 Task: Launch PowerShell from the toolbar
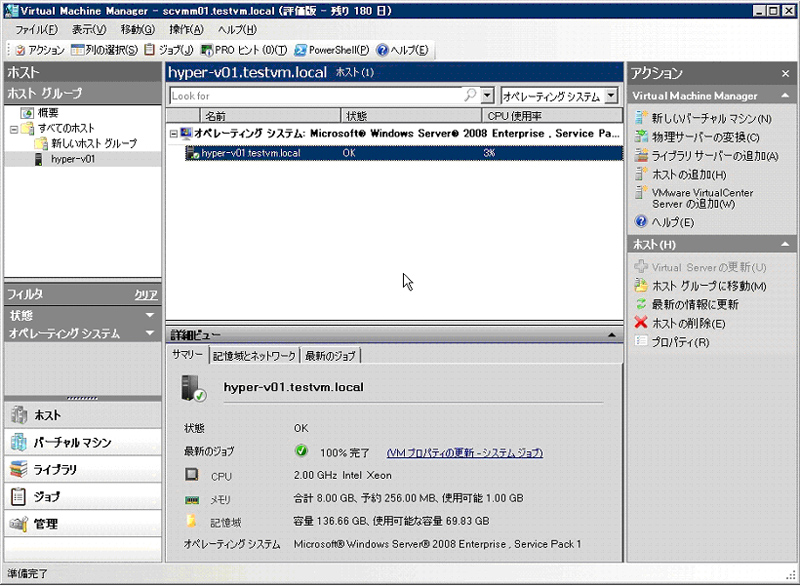tap(332, 50)
